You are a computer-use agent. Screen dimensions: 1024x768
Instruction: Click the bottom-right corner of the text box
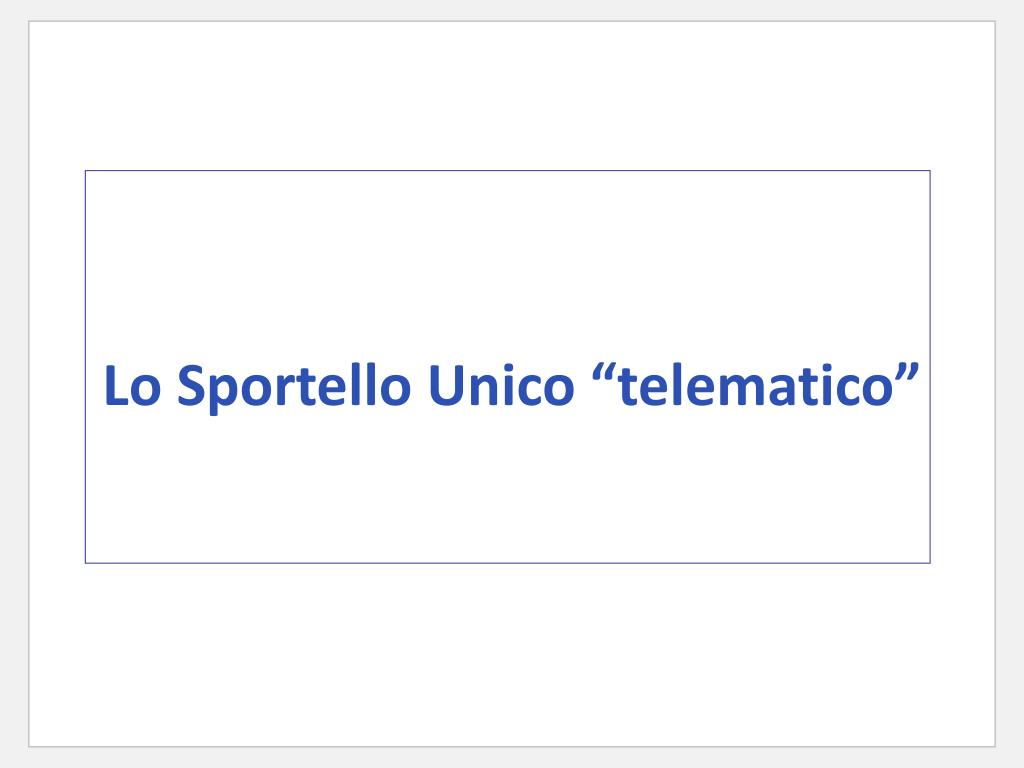pos(930,562)
